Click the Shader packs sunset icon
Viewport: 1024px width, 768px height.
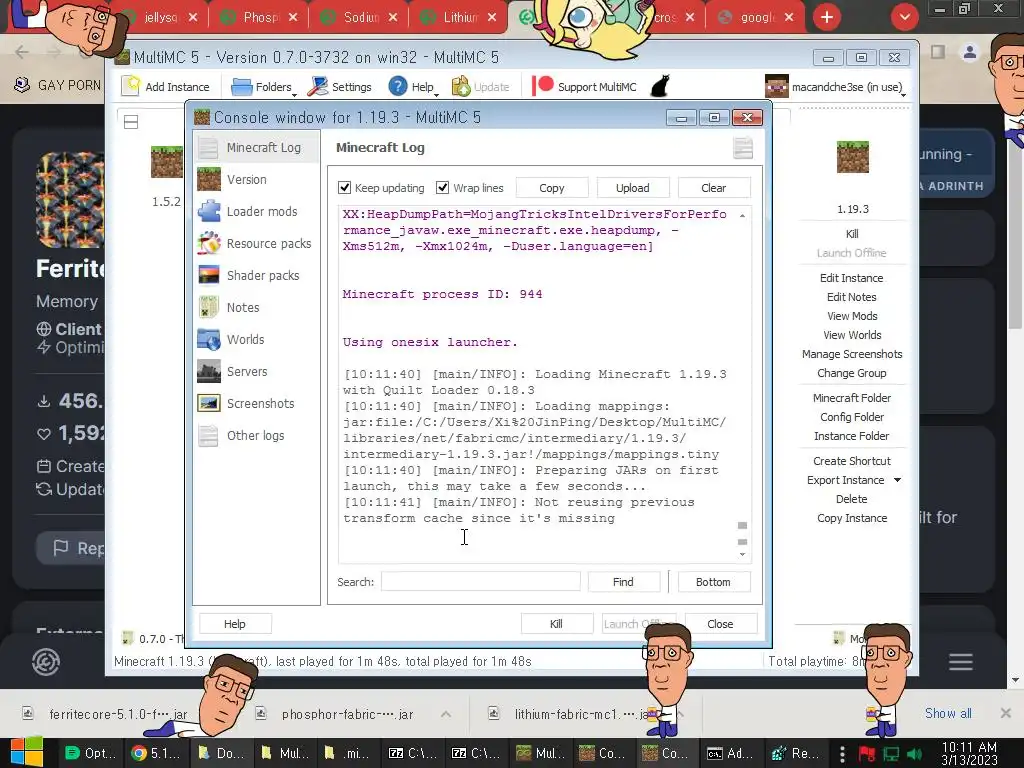[209, 276]
